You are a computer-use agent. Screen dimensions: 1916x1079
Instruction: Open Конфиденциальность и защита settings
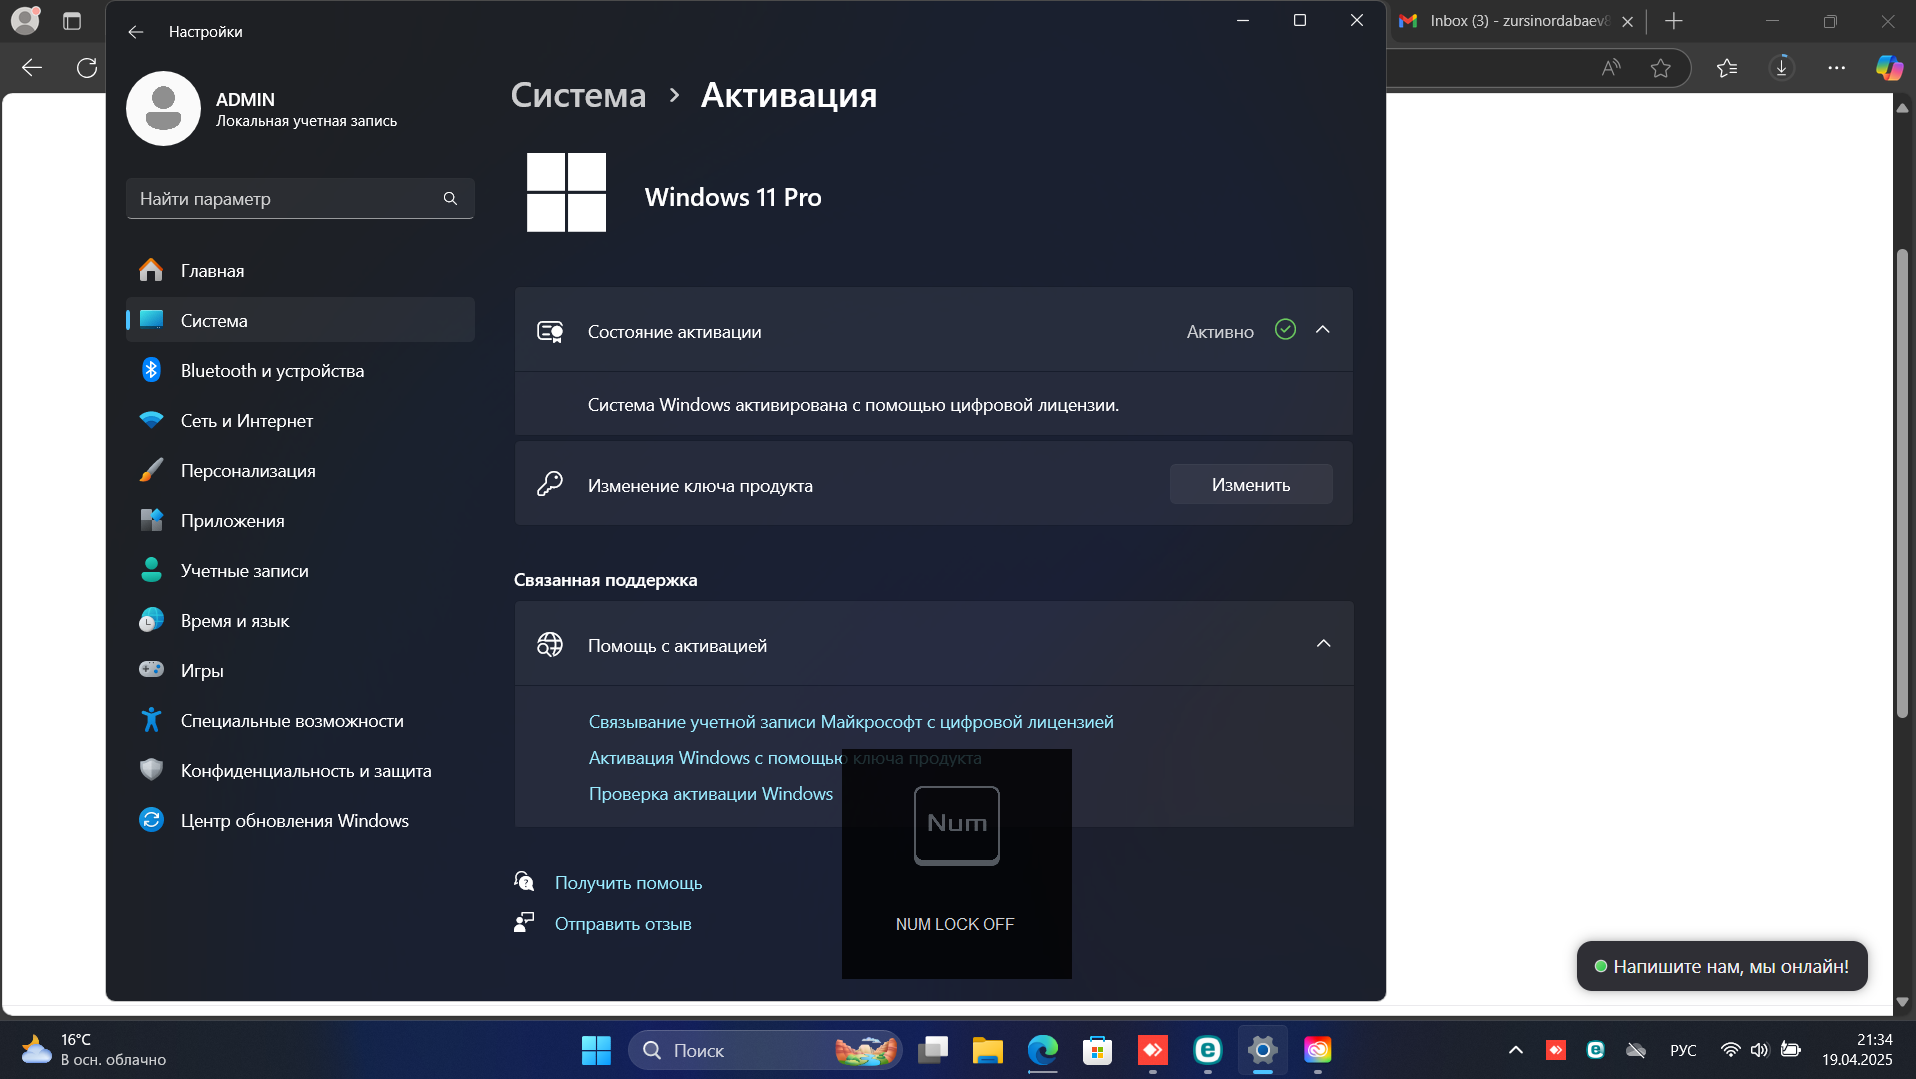point(300,770)
